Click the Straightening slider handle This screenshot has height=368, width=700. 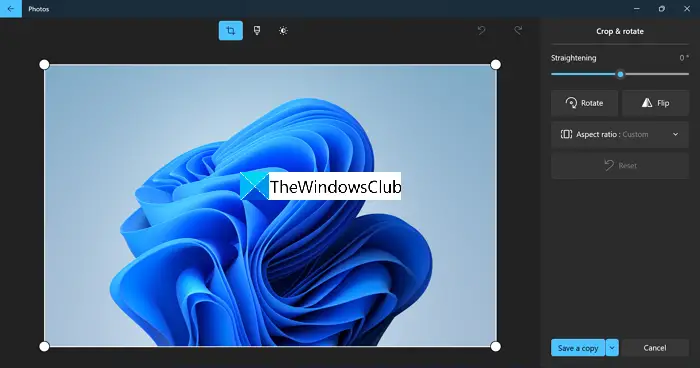pyautogui.click(x=620, y=75)
